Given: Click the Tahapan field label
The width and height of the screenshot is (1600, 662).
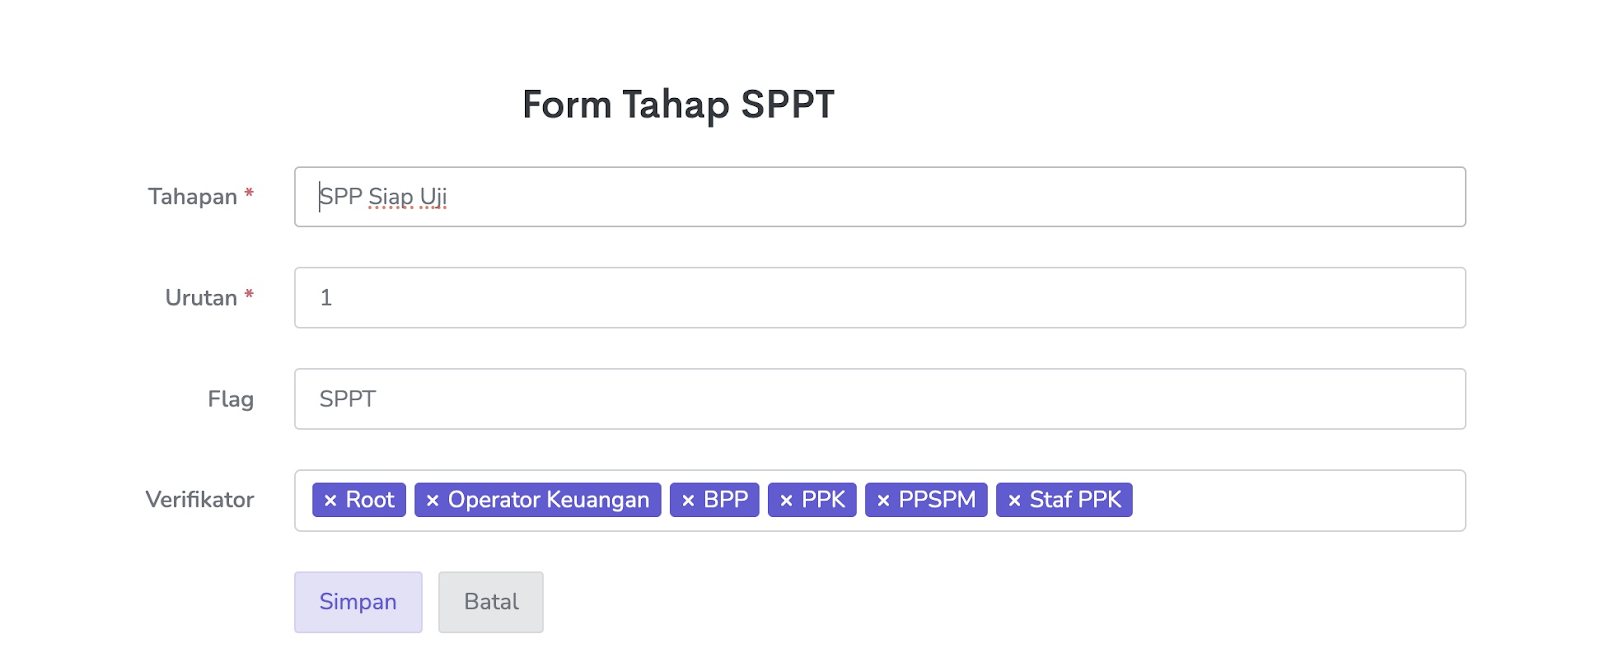Looking at the screenshot, I should pos(193,197).
